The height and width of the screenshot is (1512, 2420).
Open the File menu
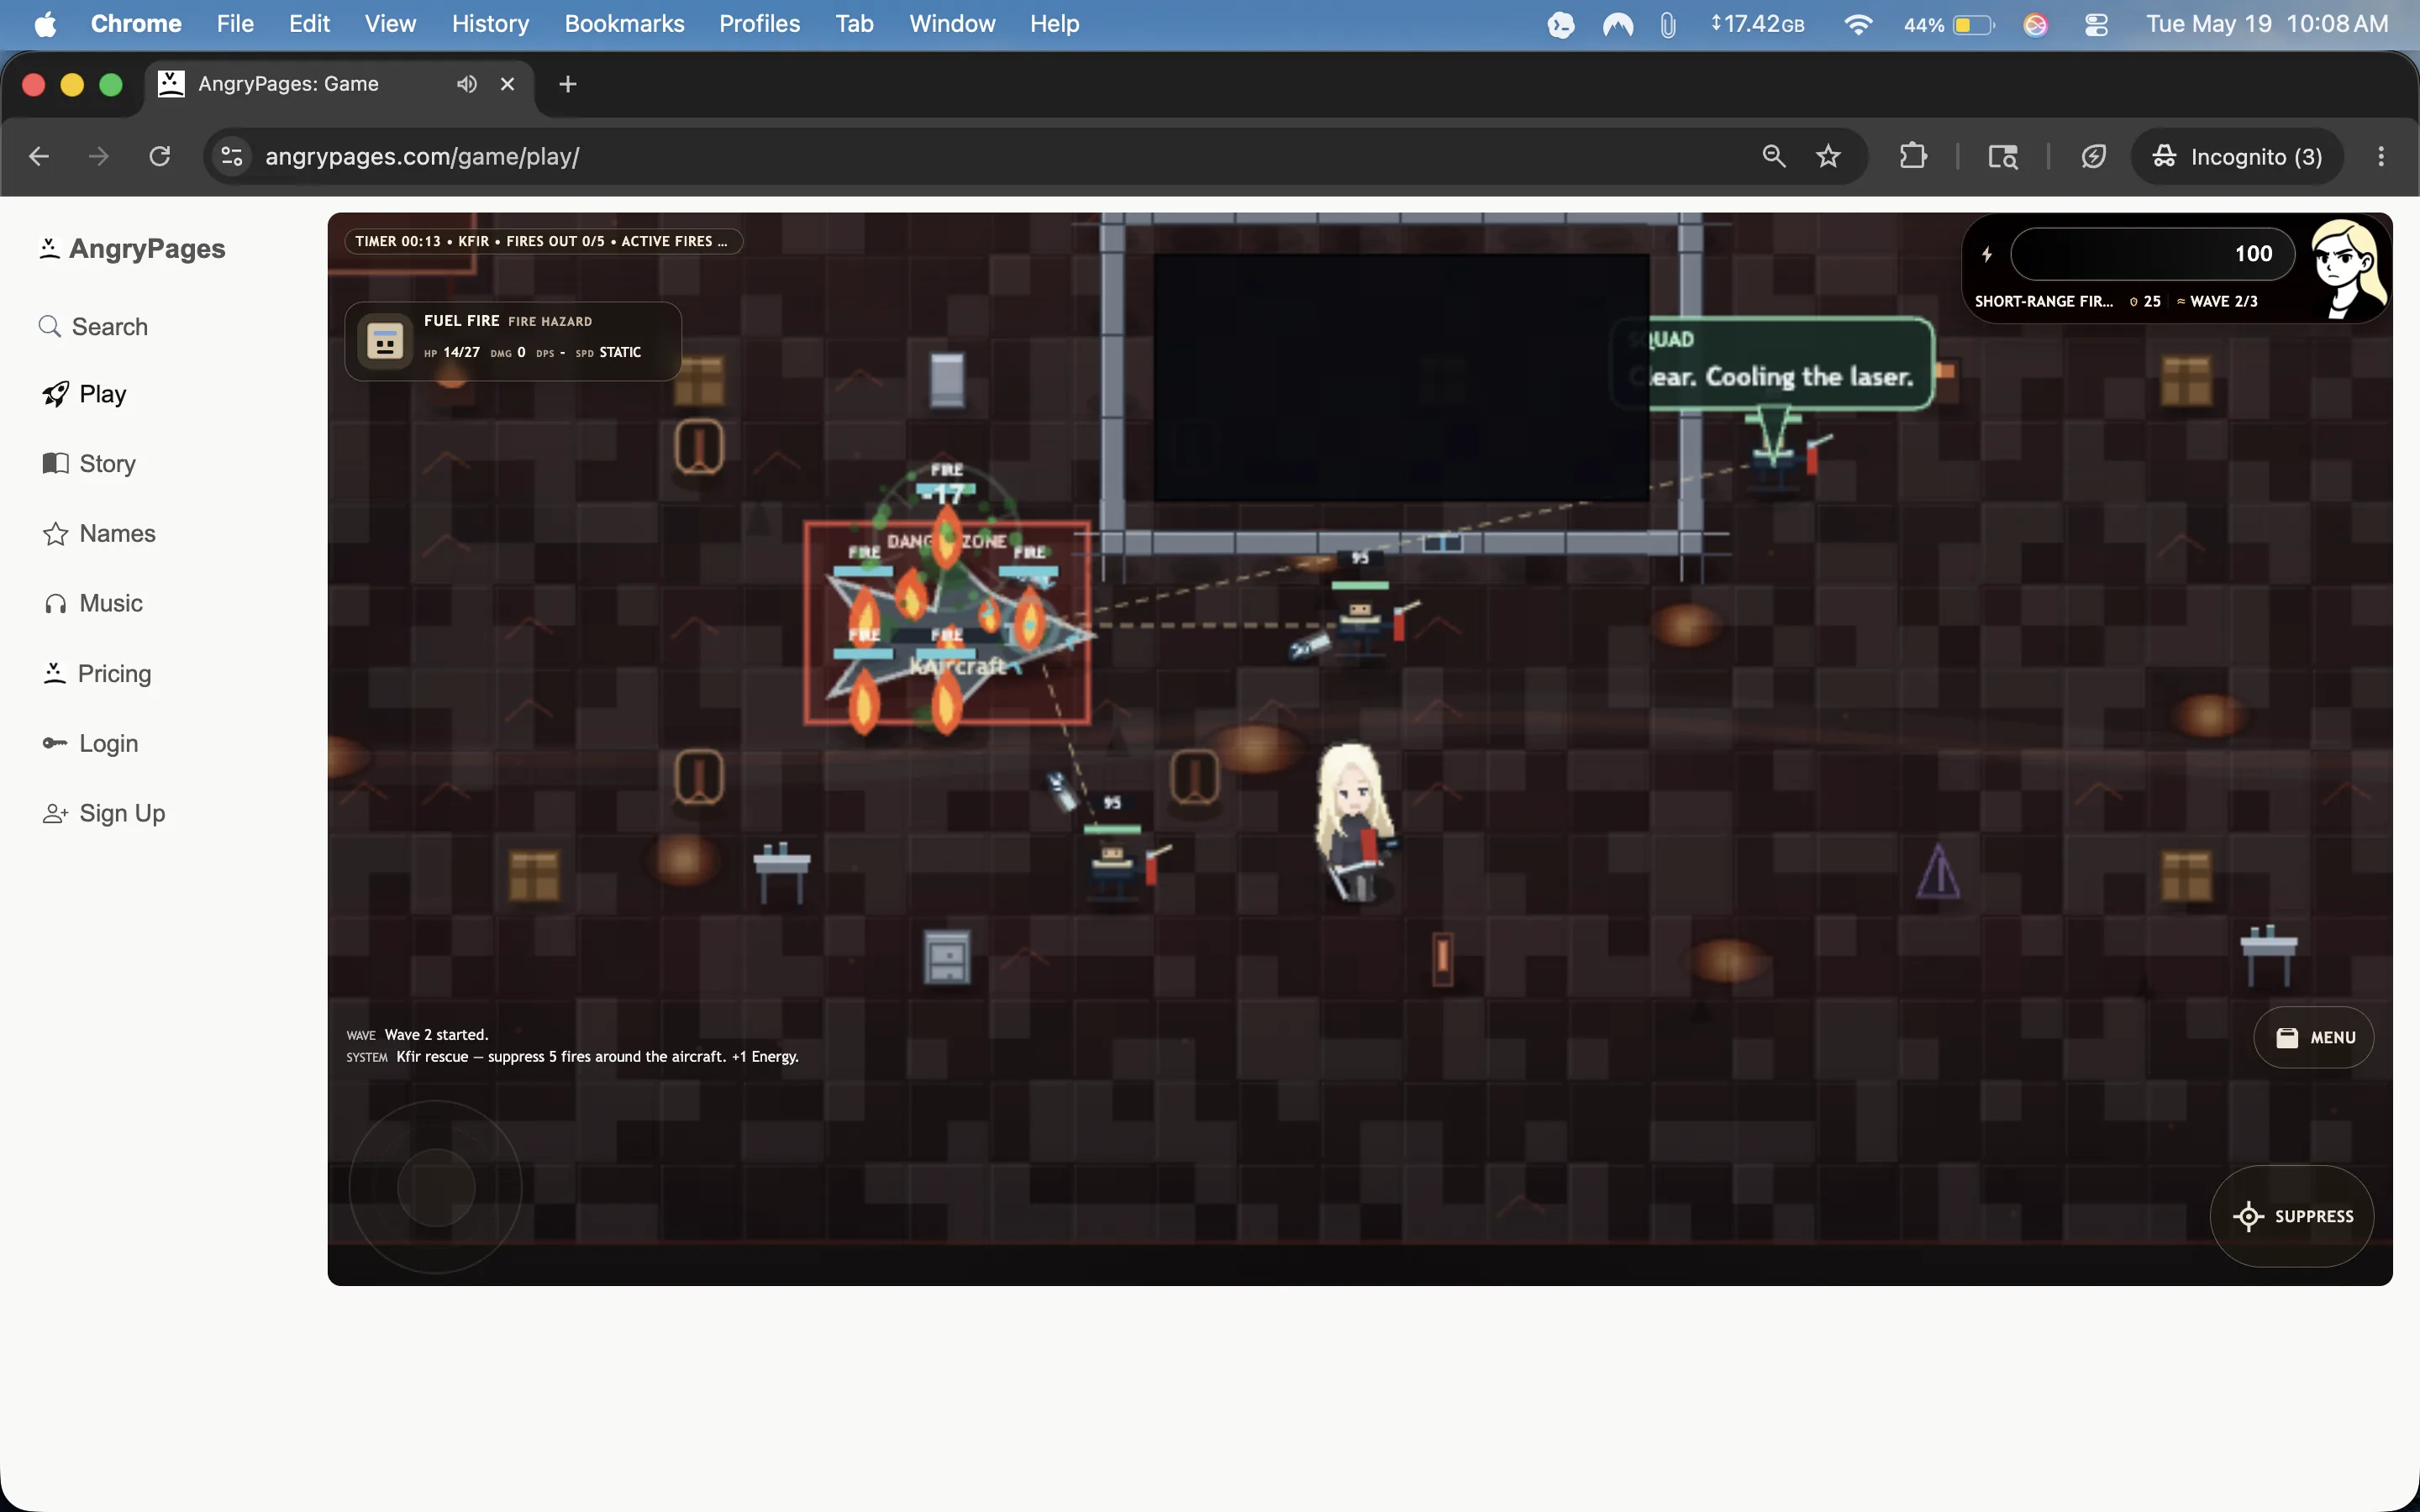pyautogui.click(x=235, y=23)
